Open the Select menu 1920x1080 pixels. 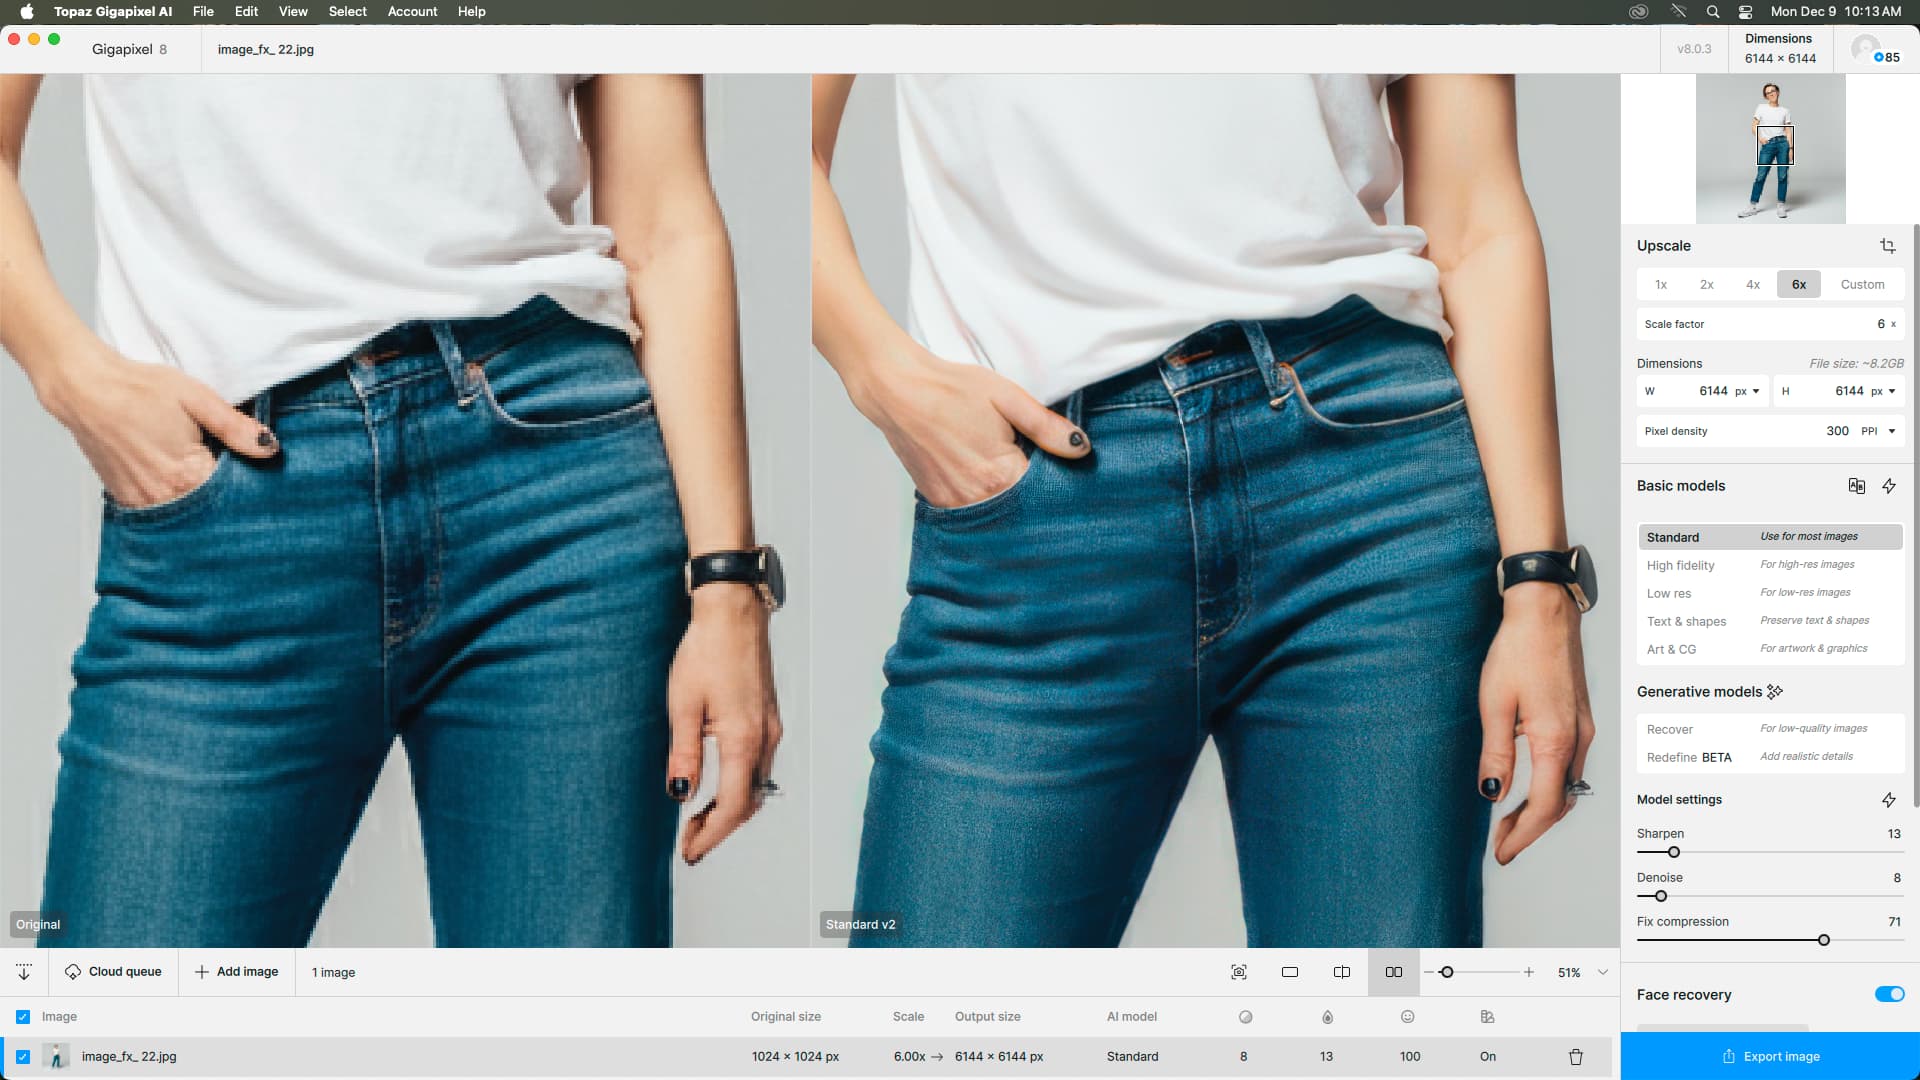[x=347, y=12]
